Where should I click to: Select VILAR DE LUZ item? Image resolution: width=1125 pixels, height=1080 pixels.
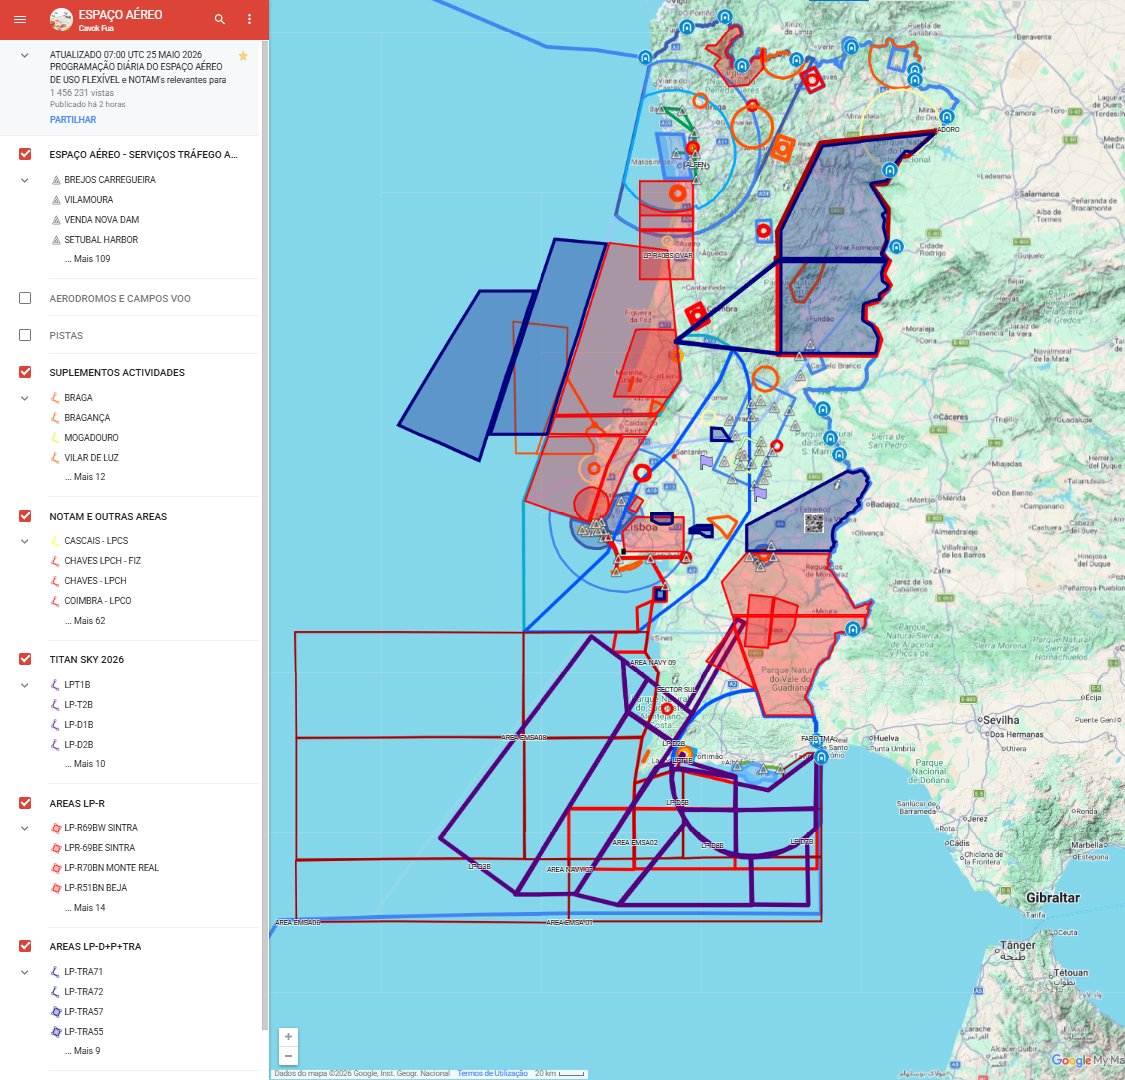click(x=91, y=458)
